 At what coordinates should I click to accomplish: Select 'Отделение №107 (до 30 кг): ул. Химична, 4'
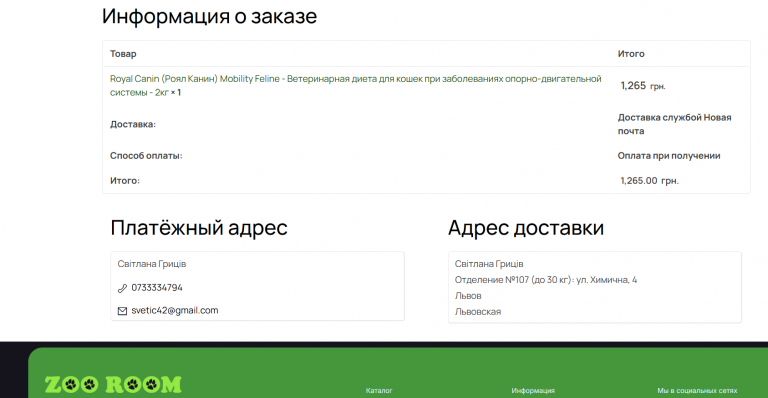546,280
